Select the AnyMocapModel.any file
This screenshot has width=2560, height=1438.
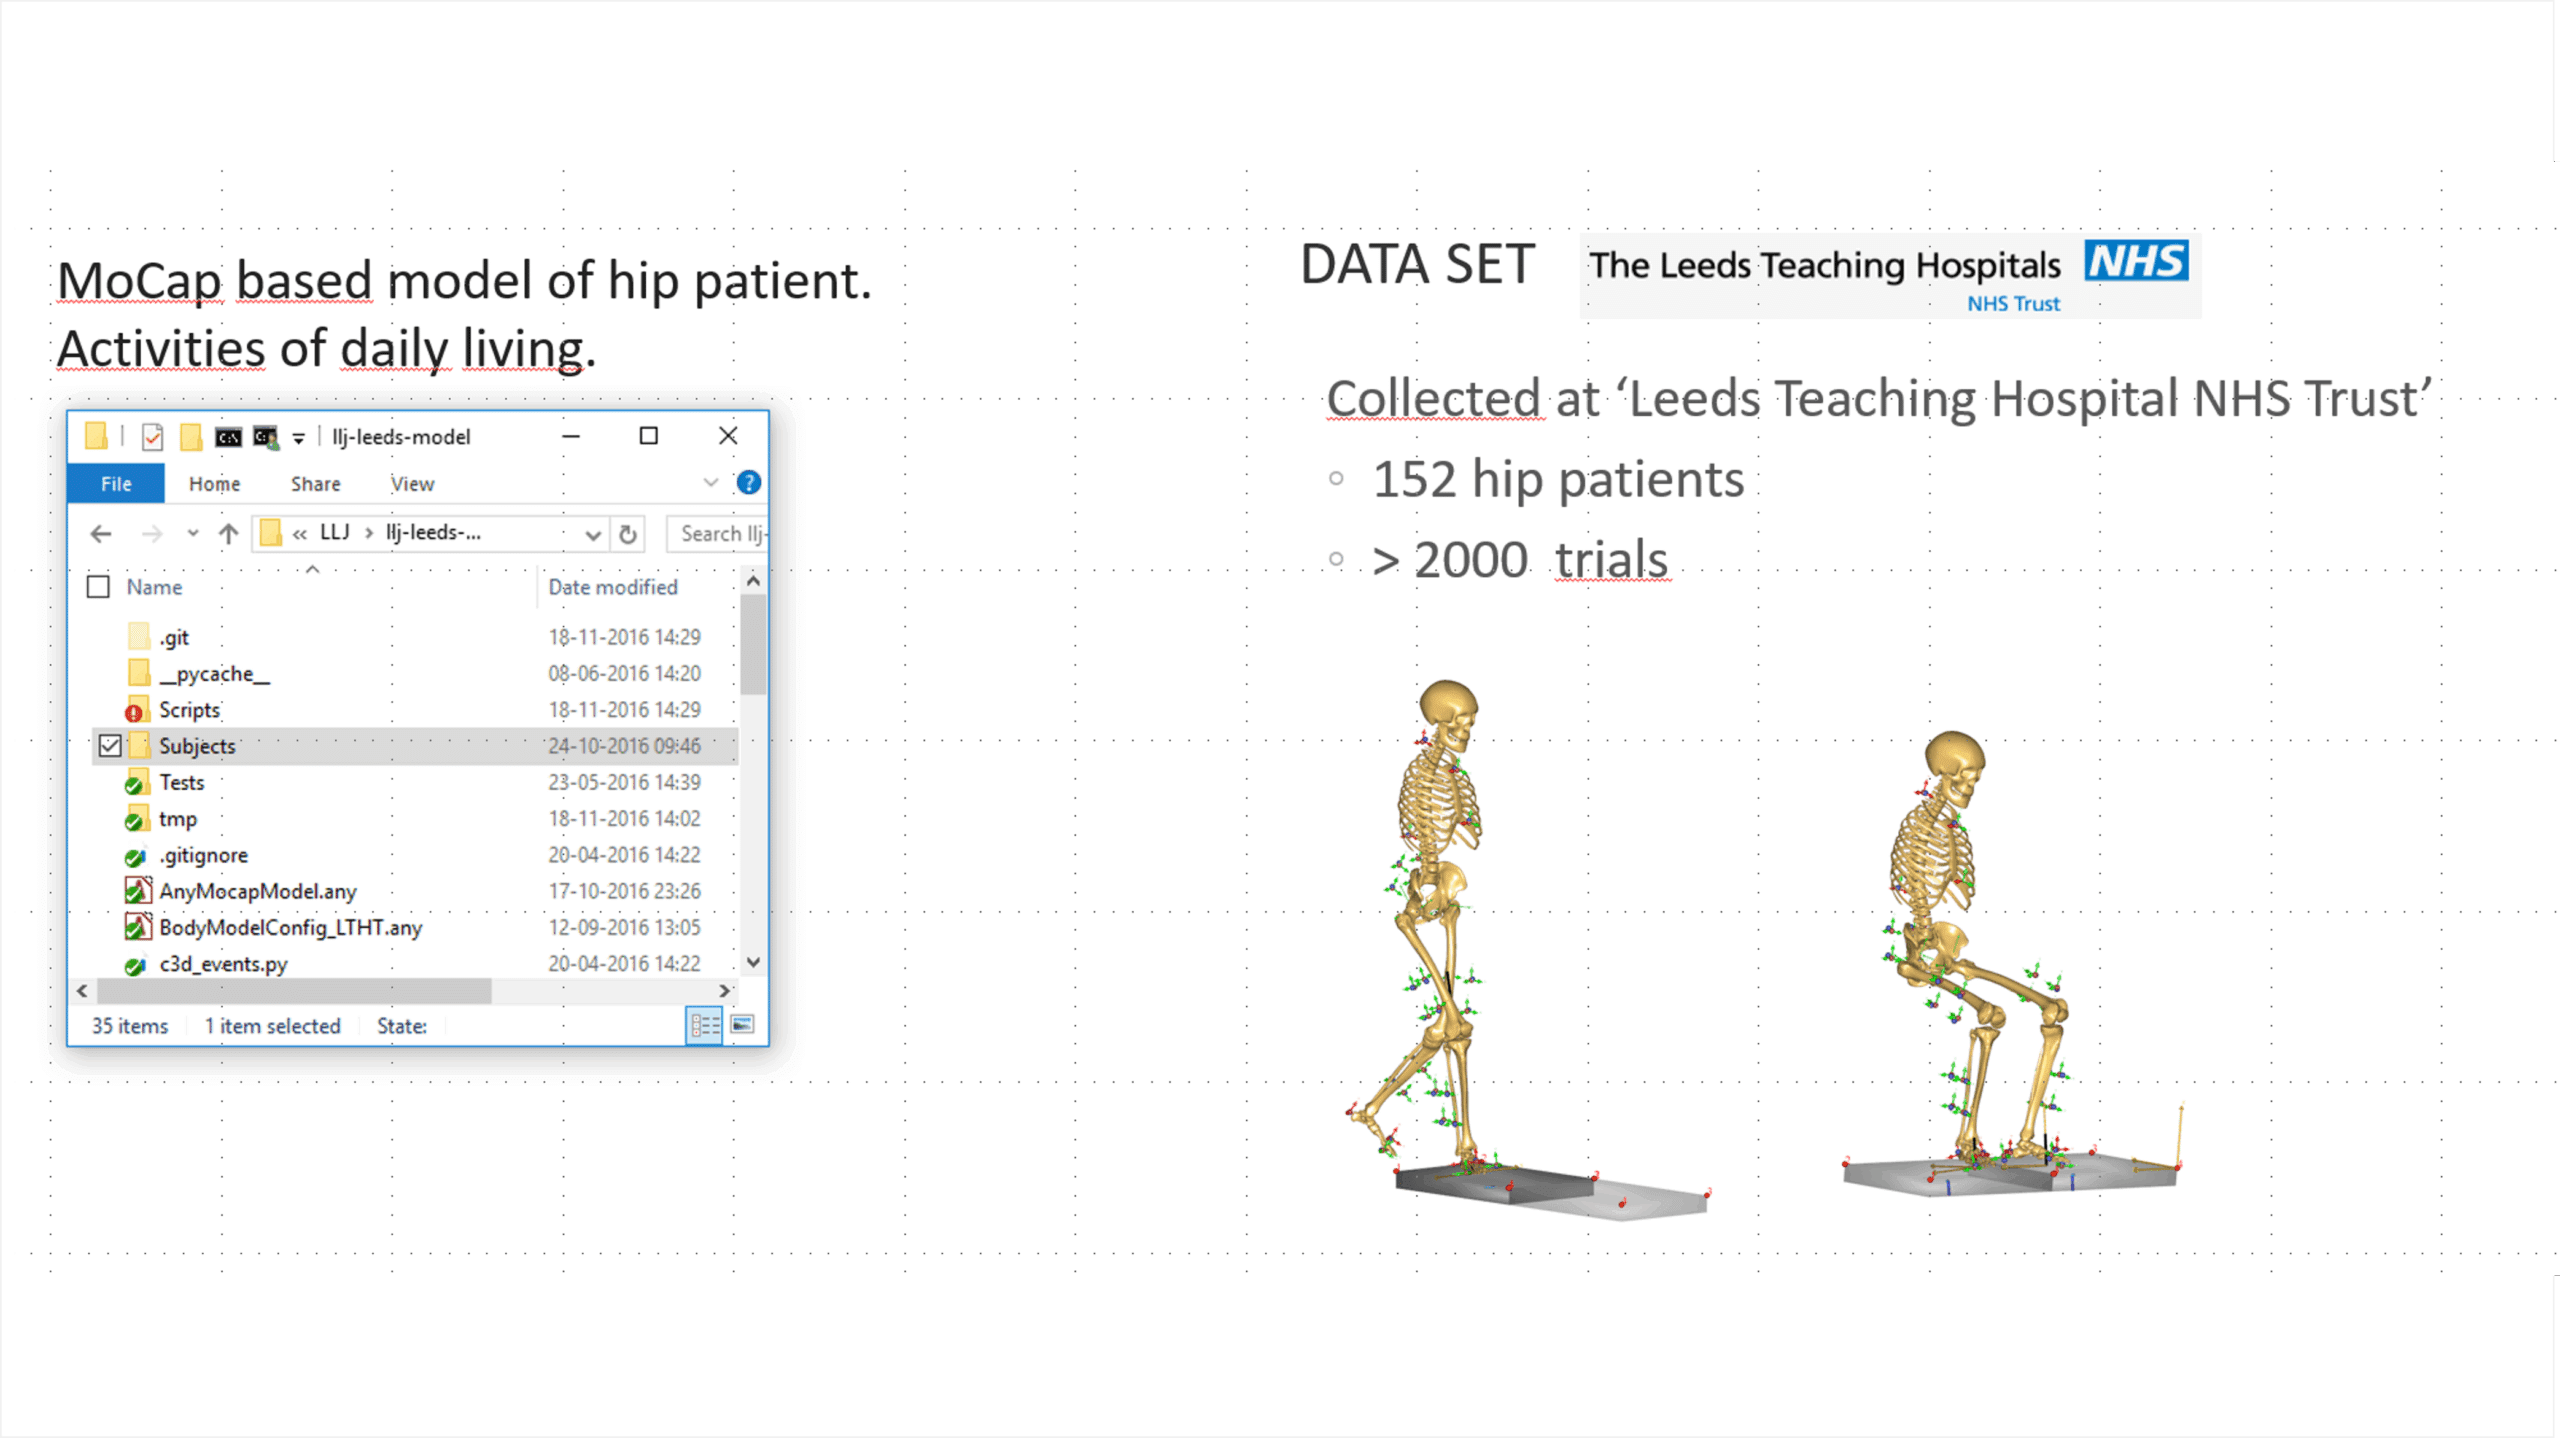(x=258, y=891)
